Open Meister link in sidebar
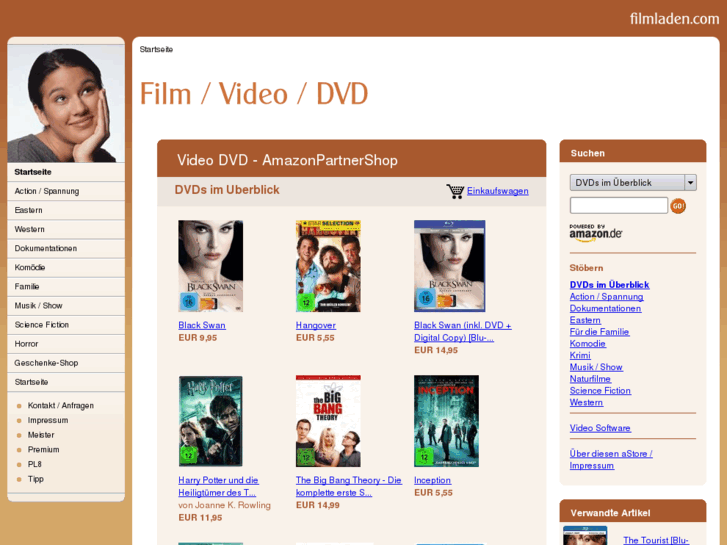Screen dimensions: 727x545 [41, 435]
